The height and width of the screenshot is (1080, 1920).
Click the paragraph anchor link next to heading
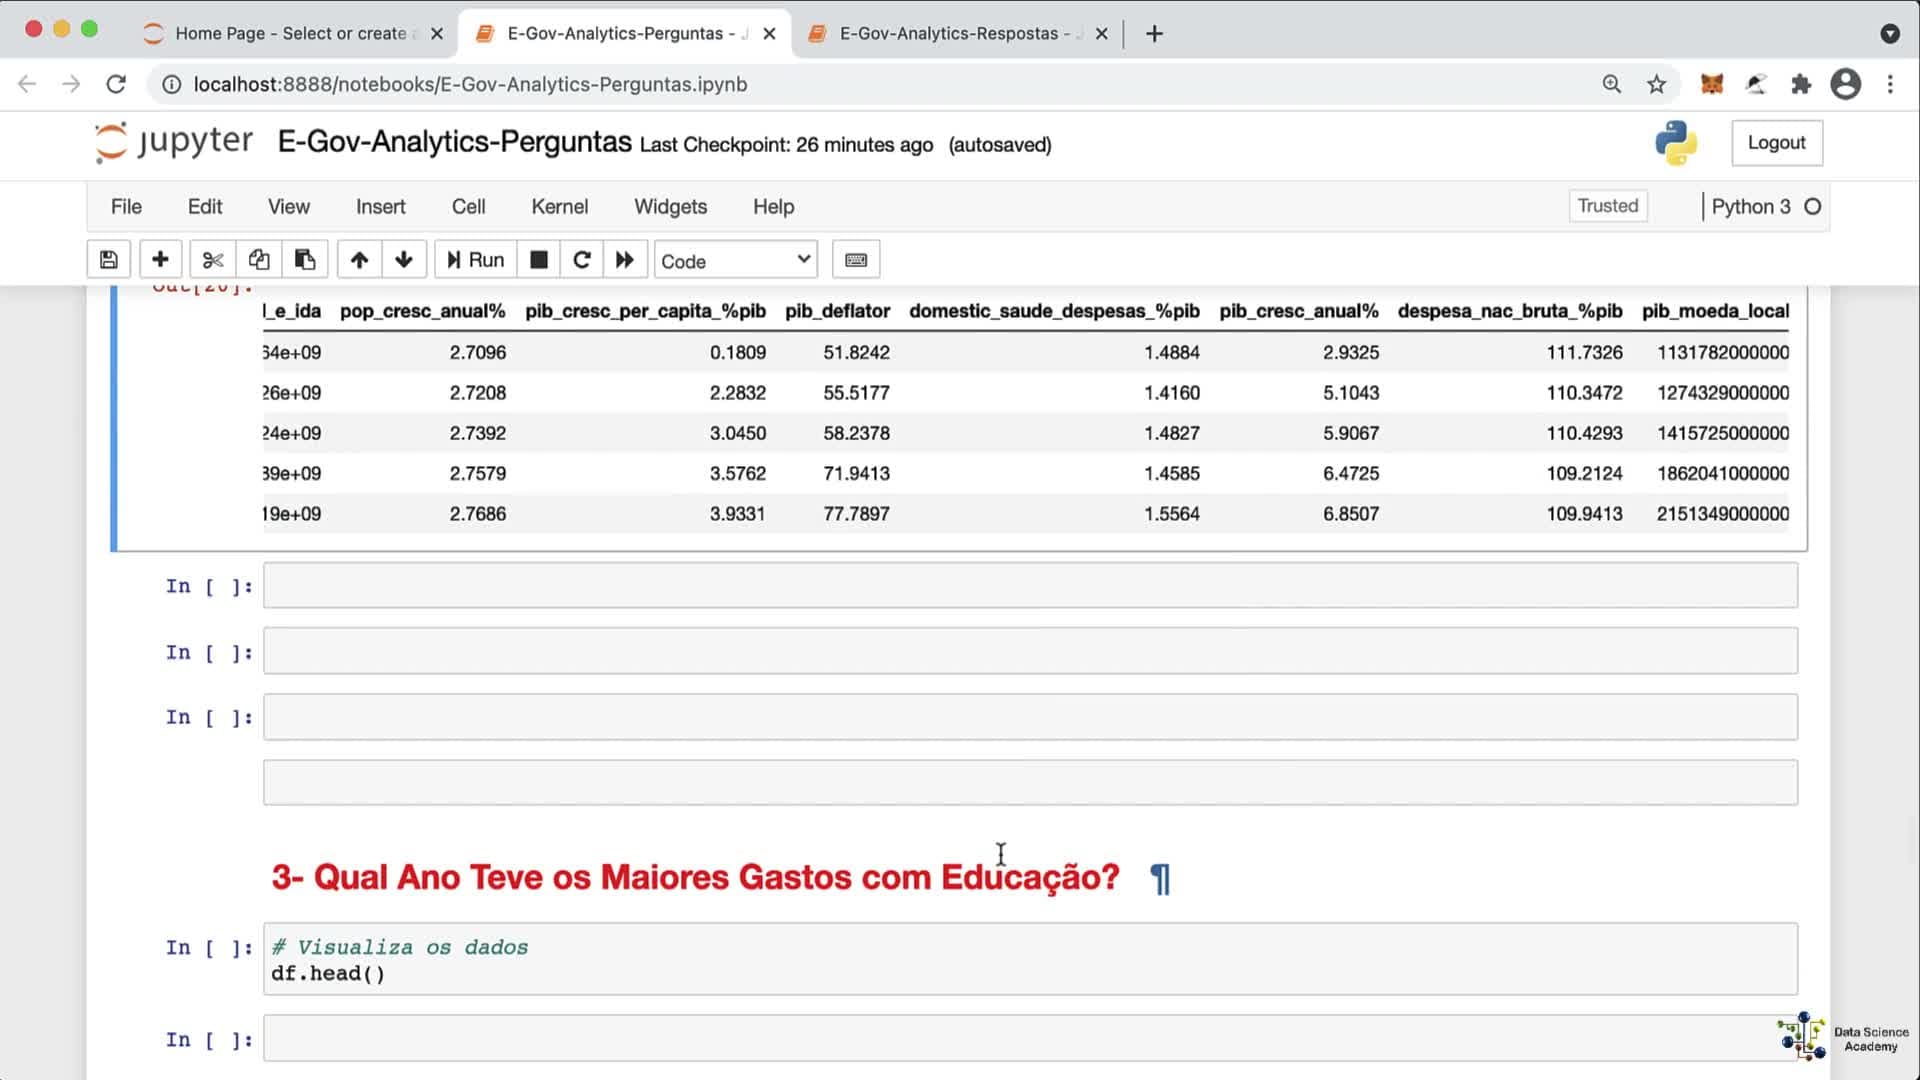(1160, 879)
